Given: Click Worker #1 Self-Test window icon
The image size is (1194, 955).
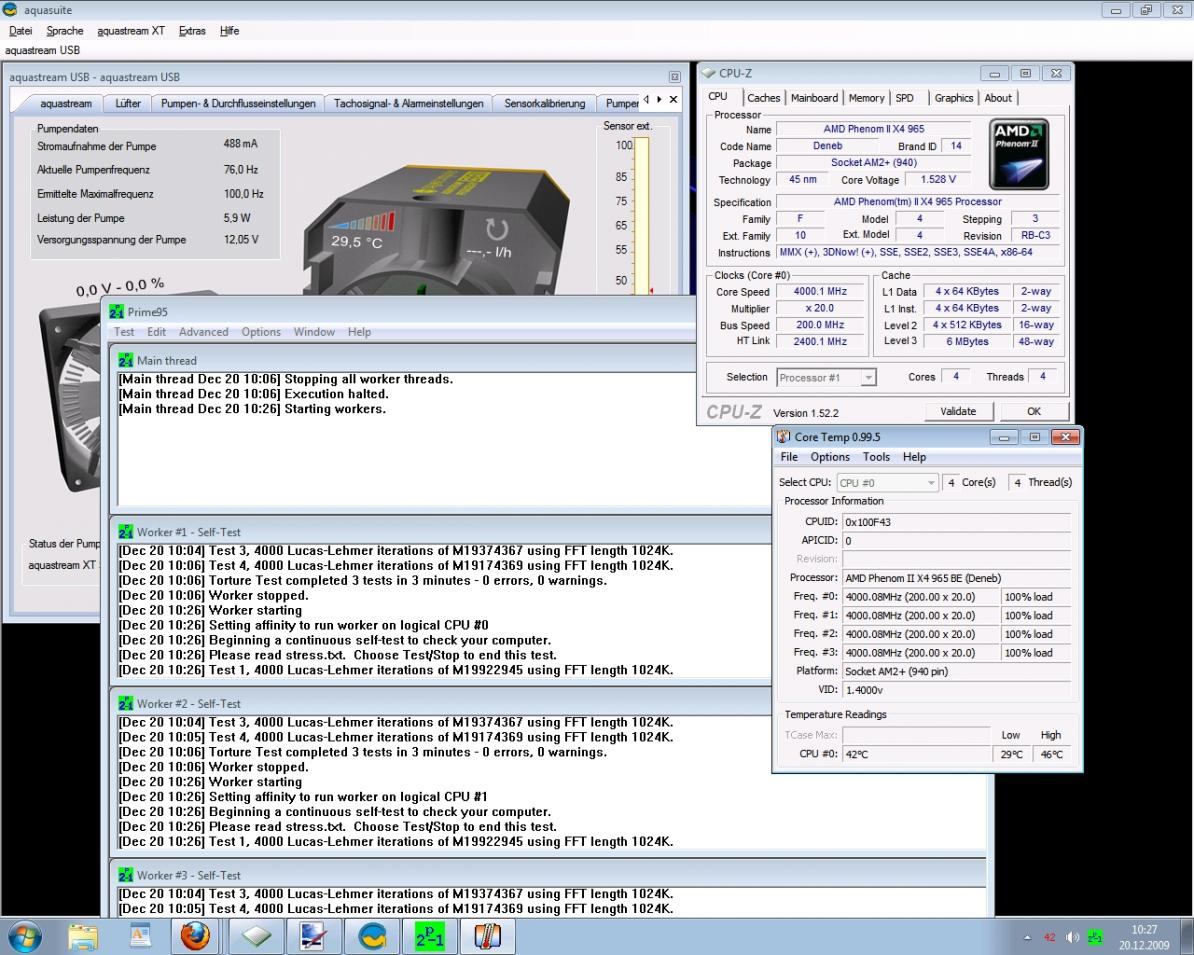Looking at the screenshot, I should 126,532.
